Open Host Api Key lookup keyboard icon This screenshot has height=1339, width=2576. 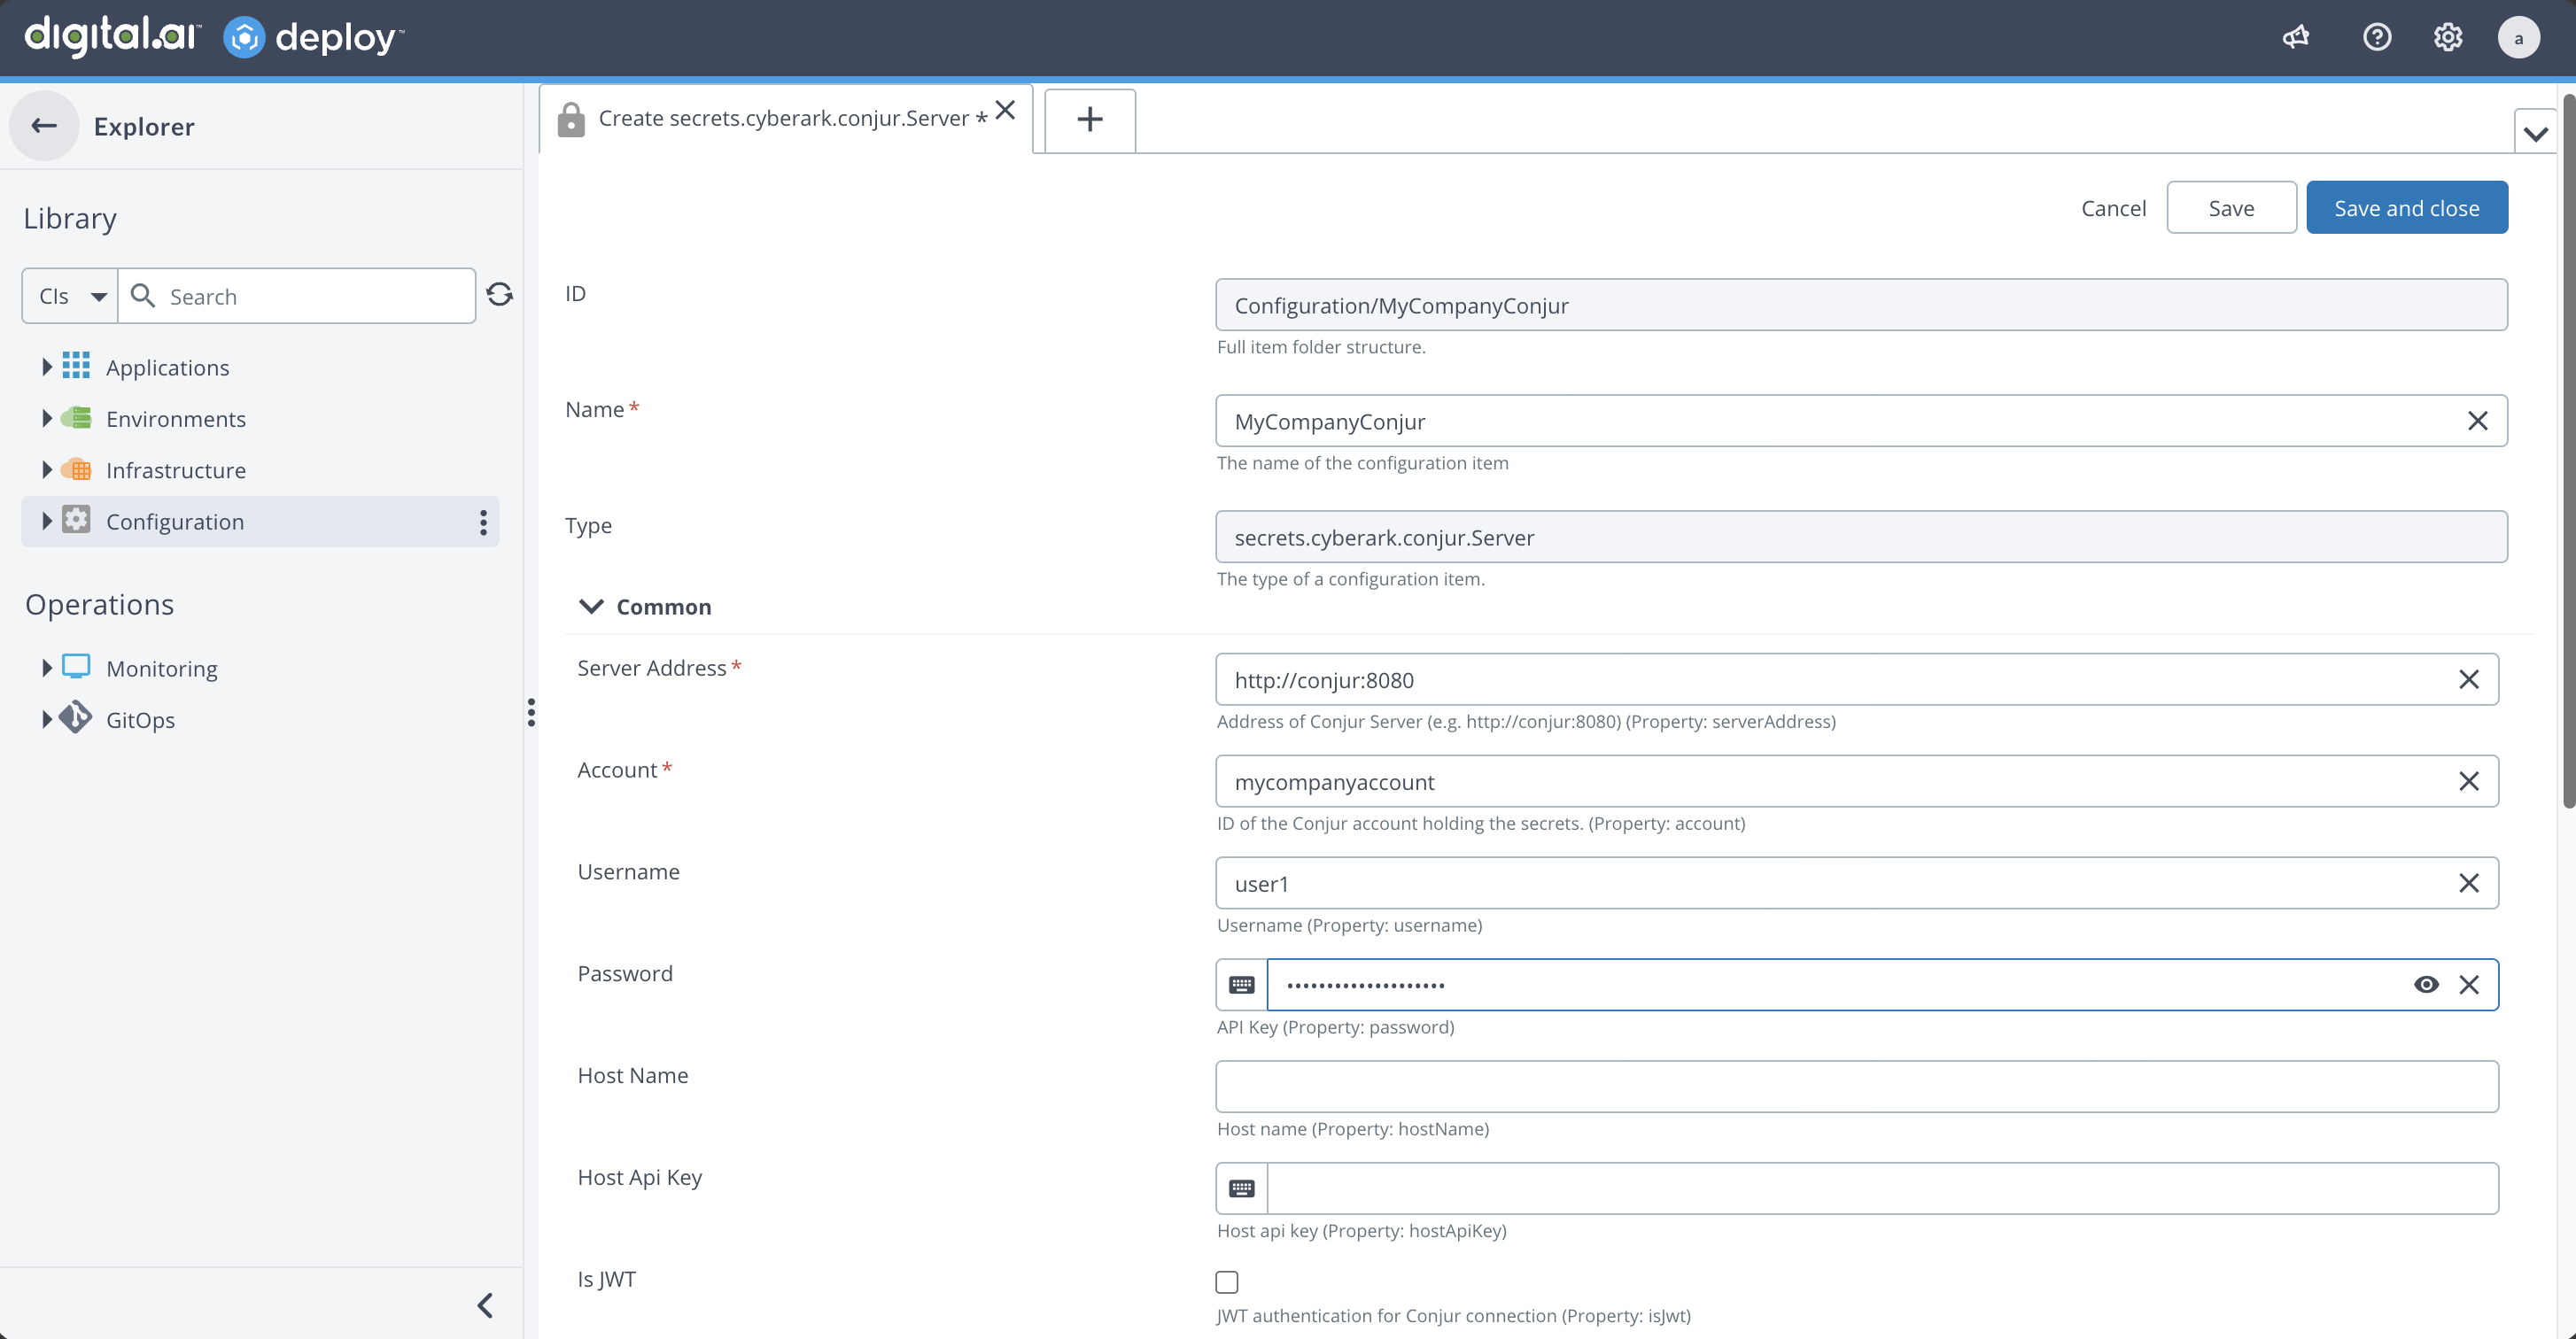(1242, 1188)
